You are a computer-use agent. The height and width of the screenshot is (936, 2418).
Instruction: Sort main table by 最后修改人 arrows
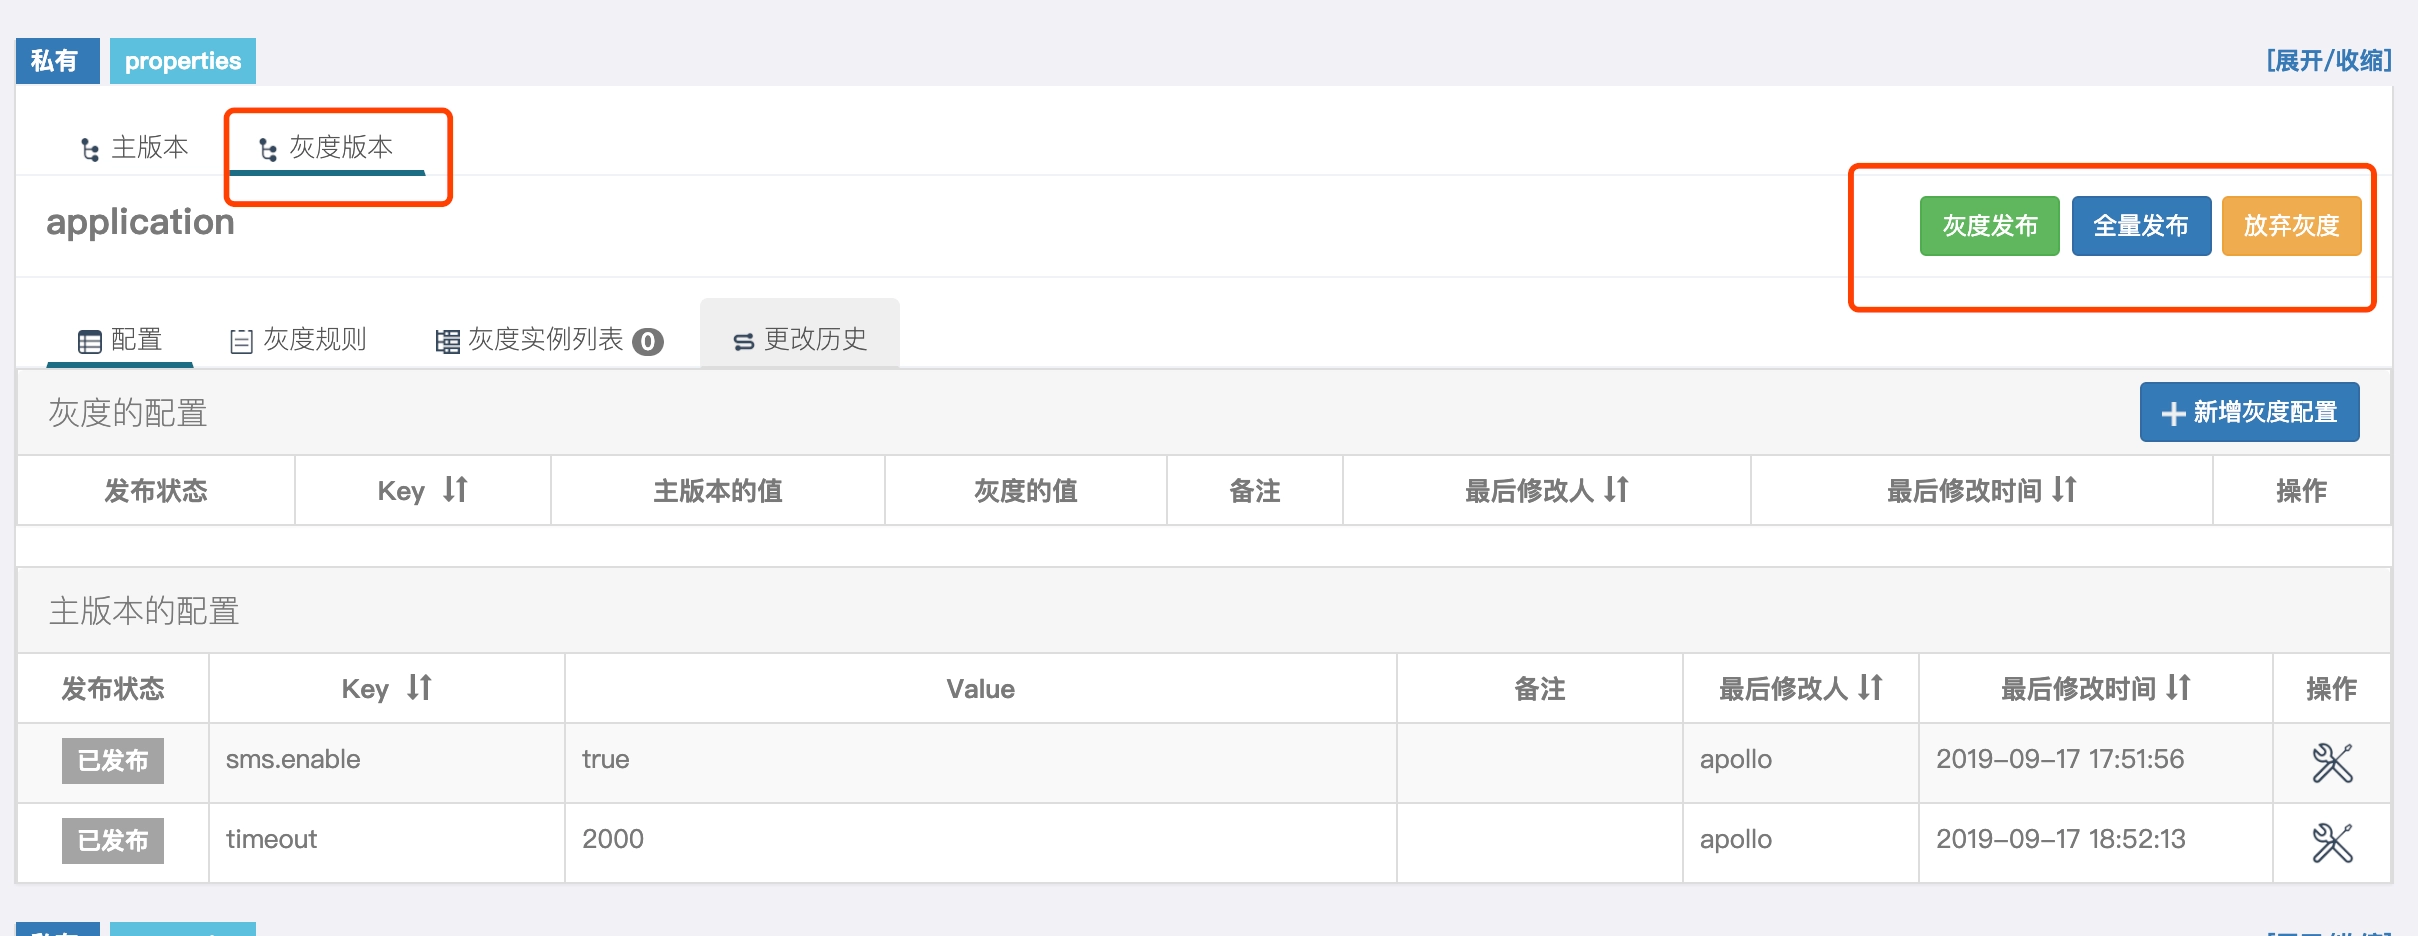[1871, 687]
